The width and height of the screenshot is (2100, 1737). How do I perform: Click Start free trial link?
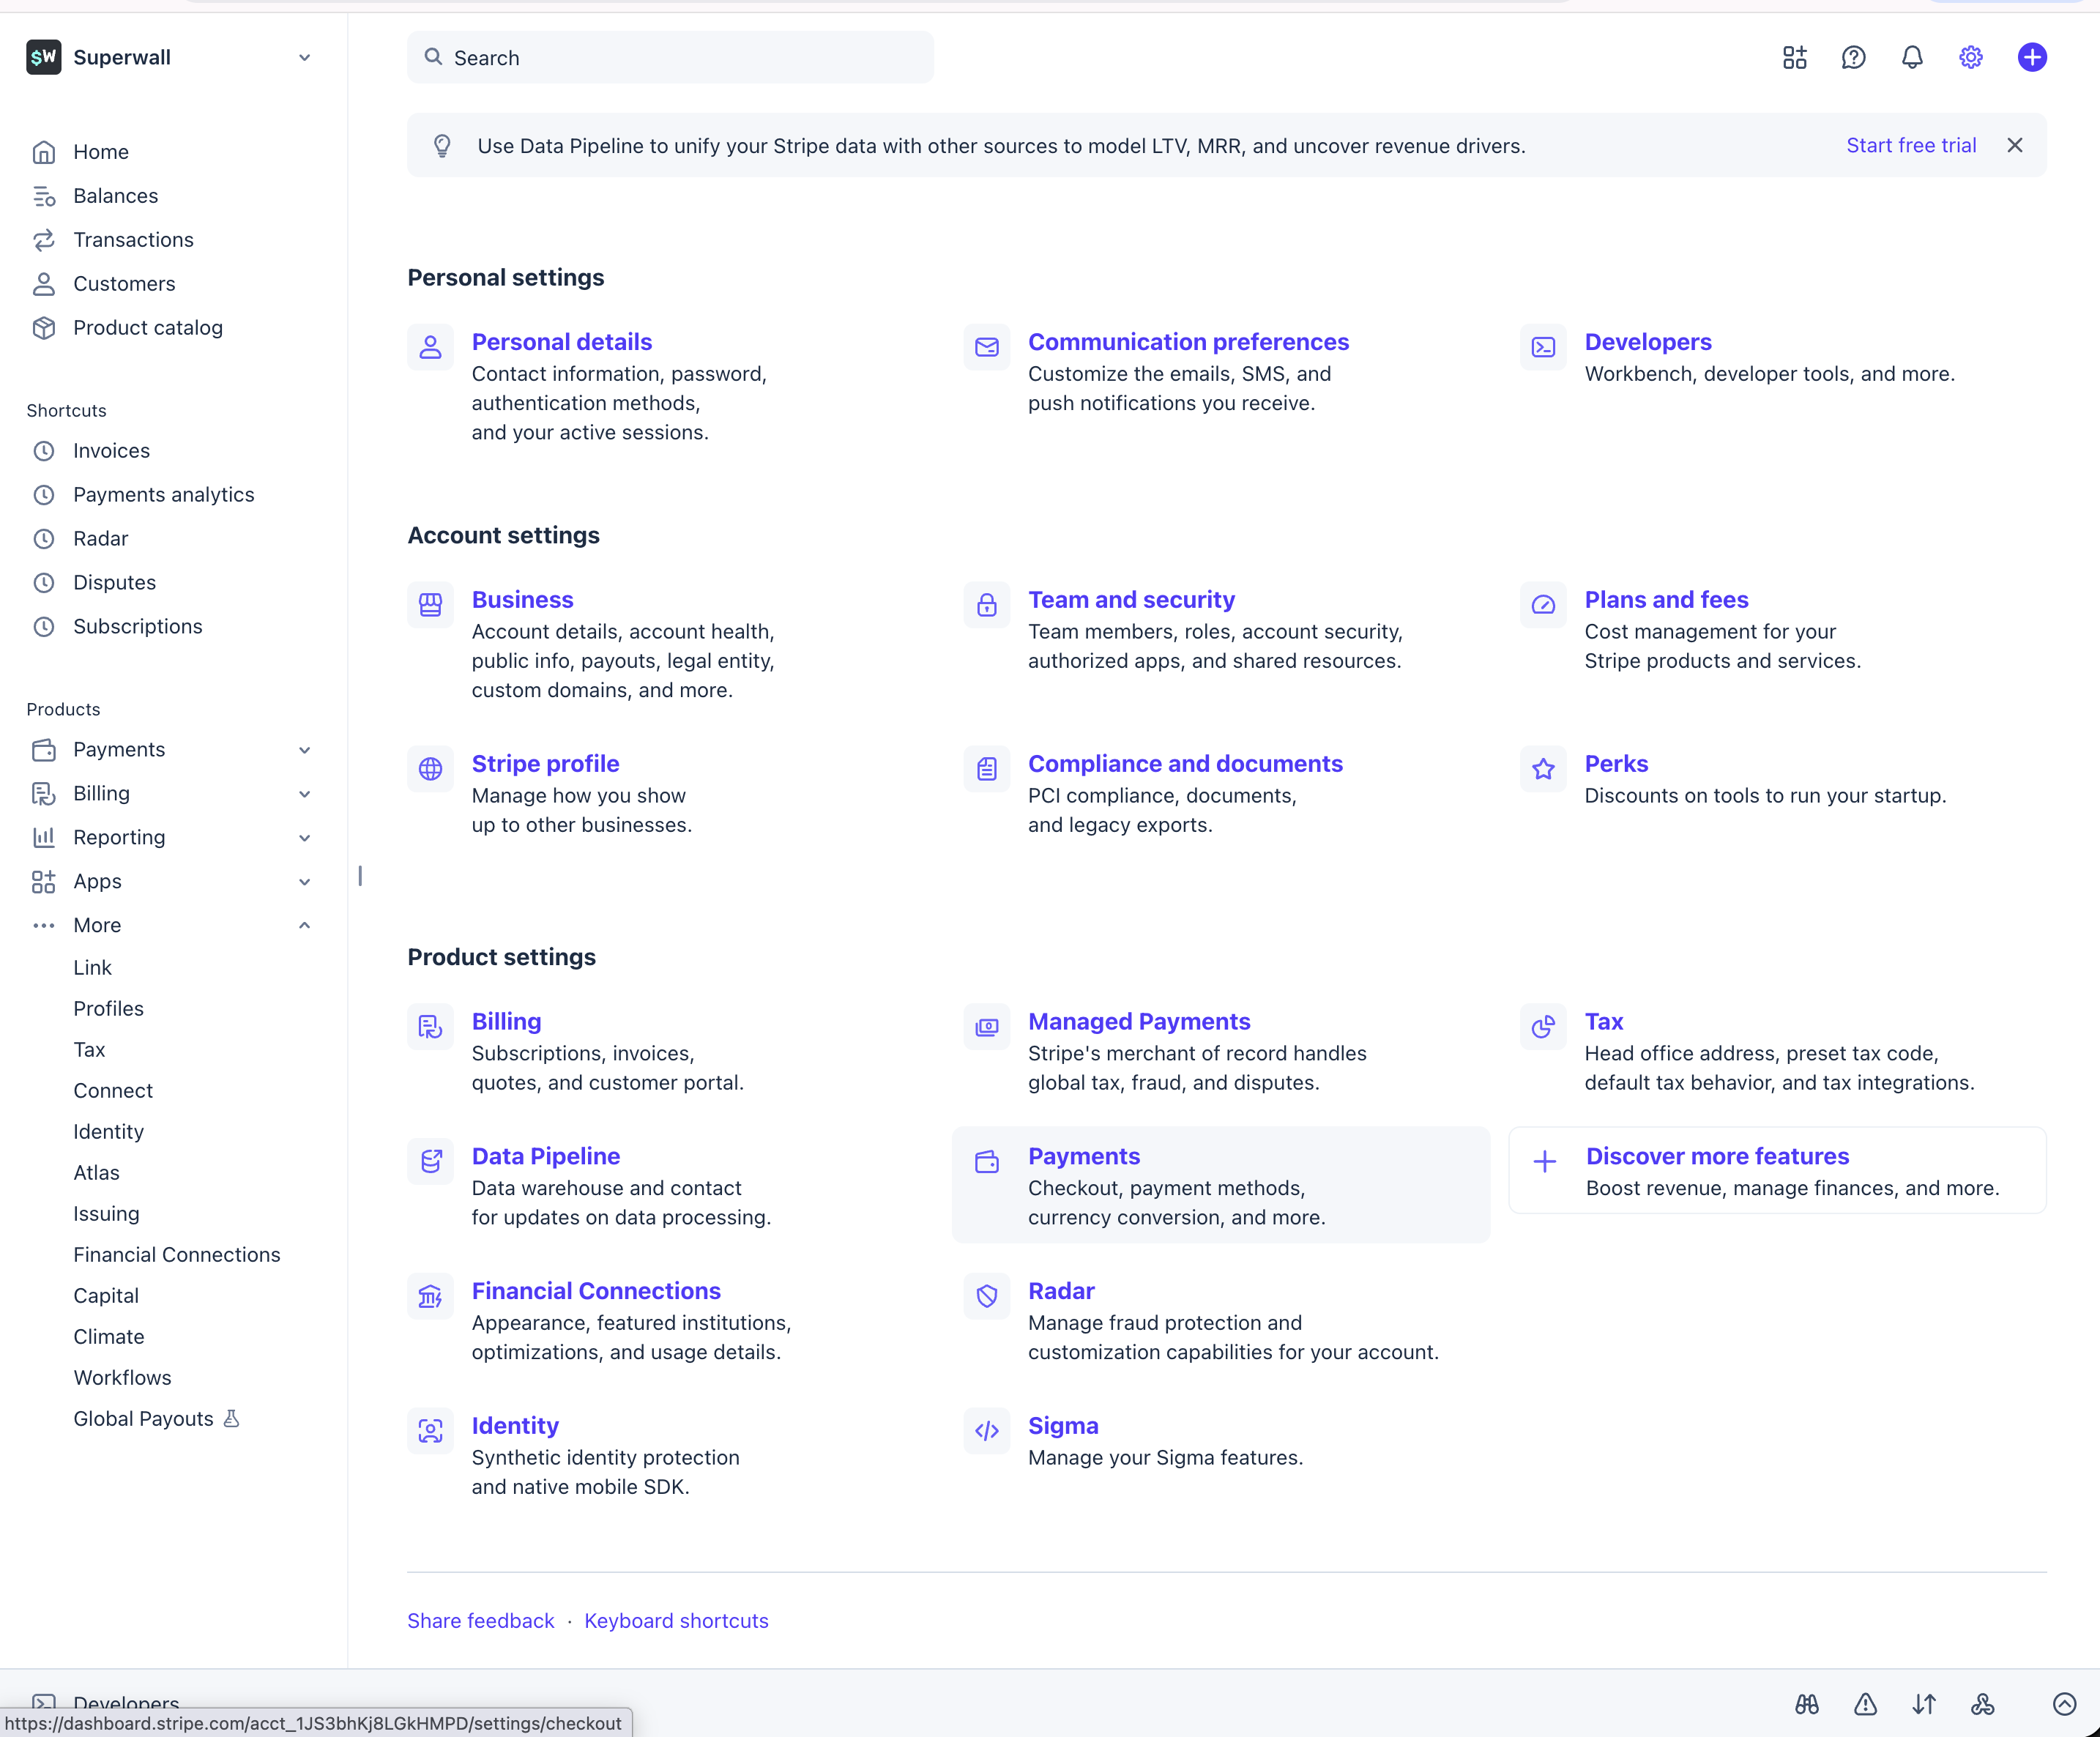[1911, 145]
